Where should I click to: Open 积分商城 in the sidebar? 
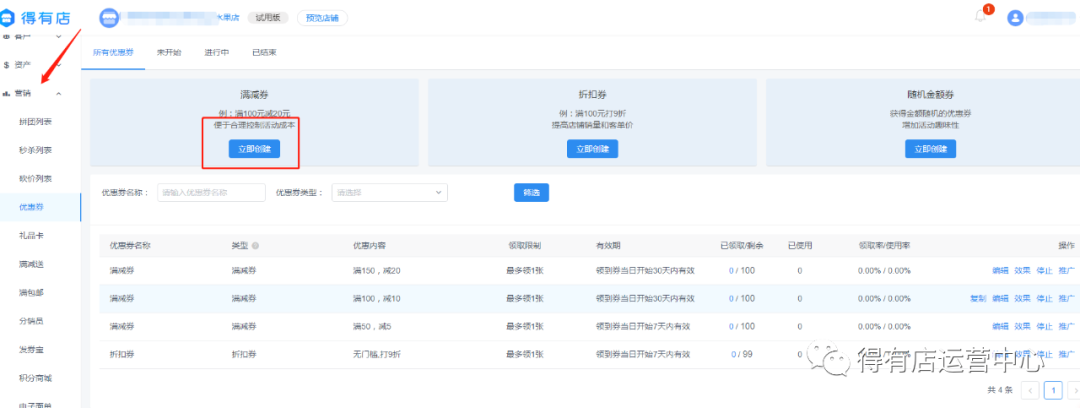(x=36, y=378)
